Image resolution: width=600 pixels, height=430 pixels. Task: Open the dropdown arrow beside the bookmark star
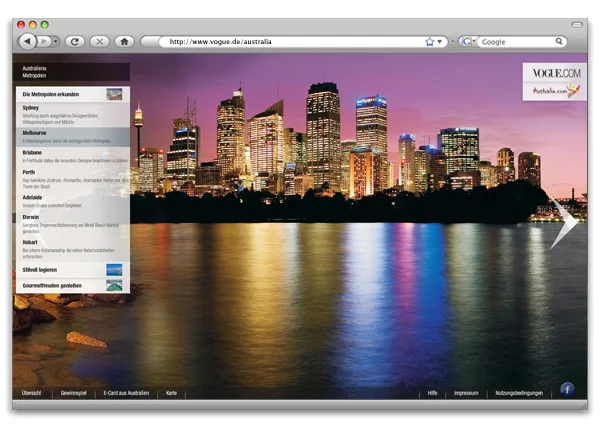click(440, 42)
